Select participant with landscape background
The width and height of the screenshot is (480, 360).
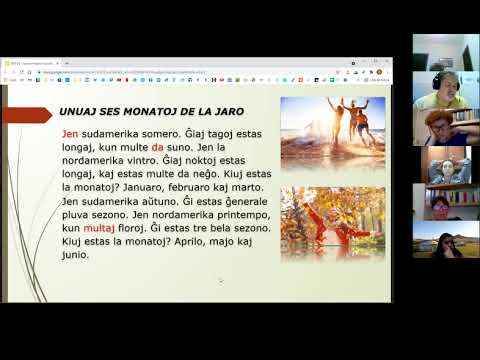(x=446, y=239)
